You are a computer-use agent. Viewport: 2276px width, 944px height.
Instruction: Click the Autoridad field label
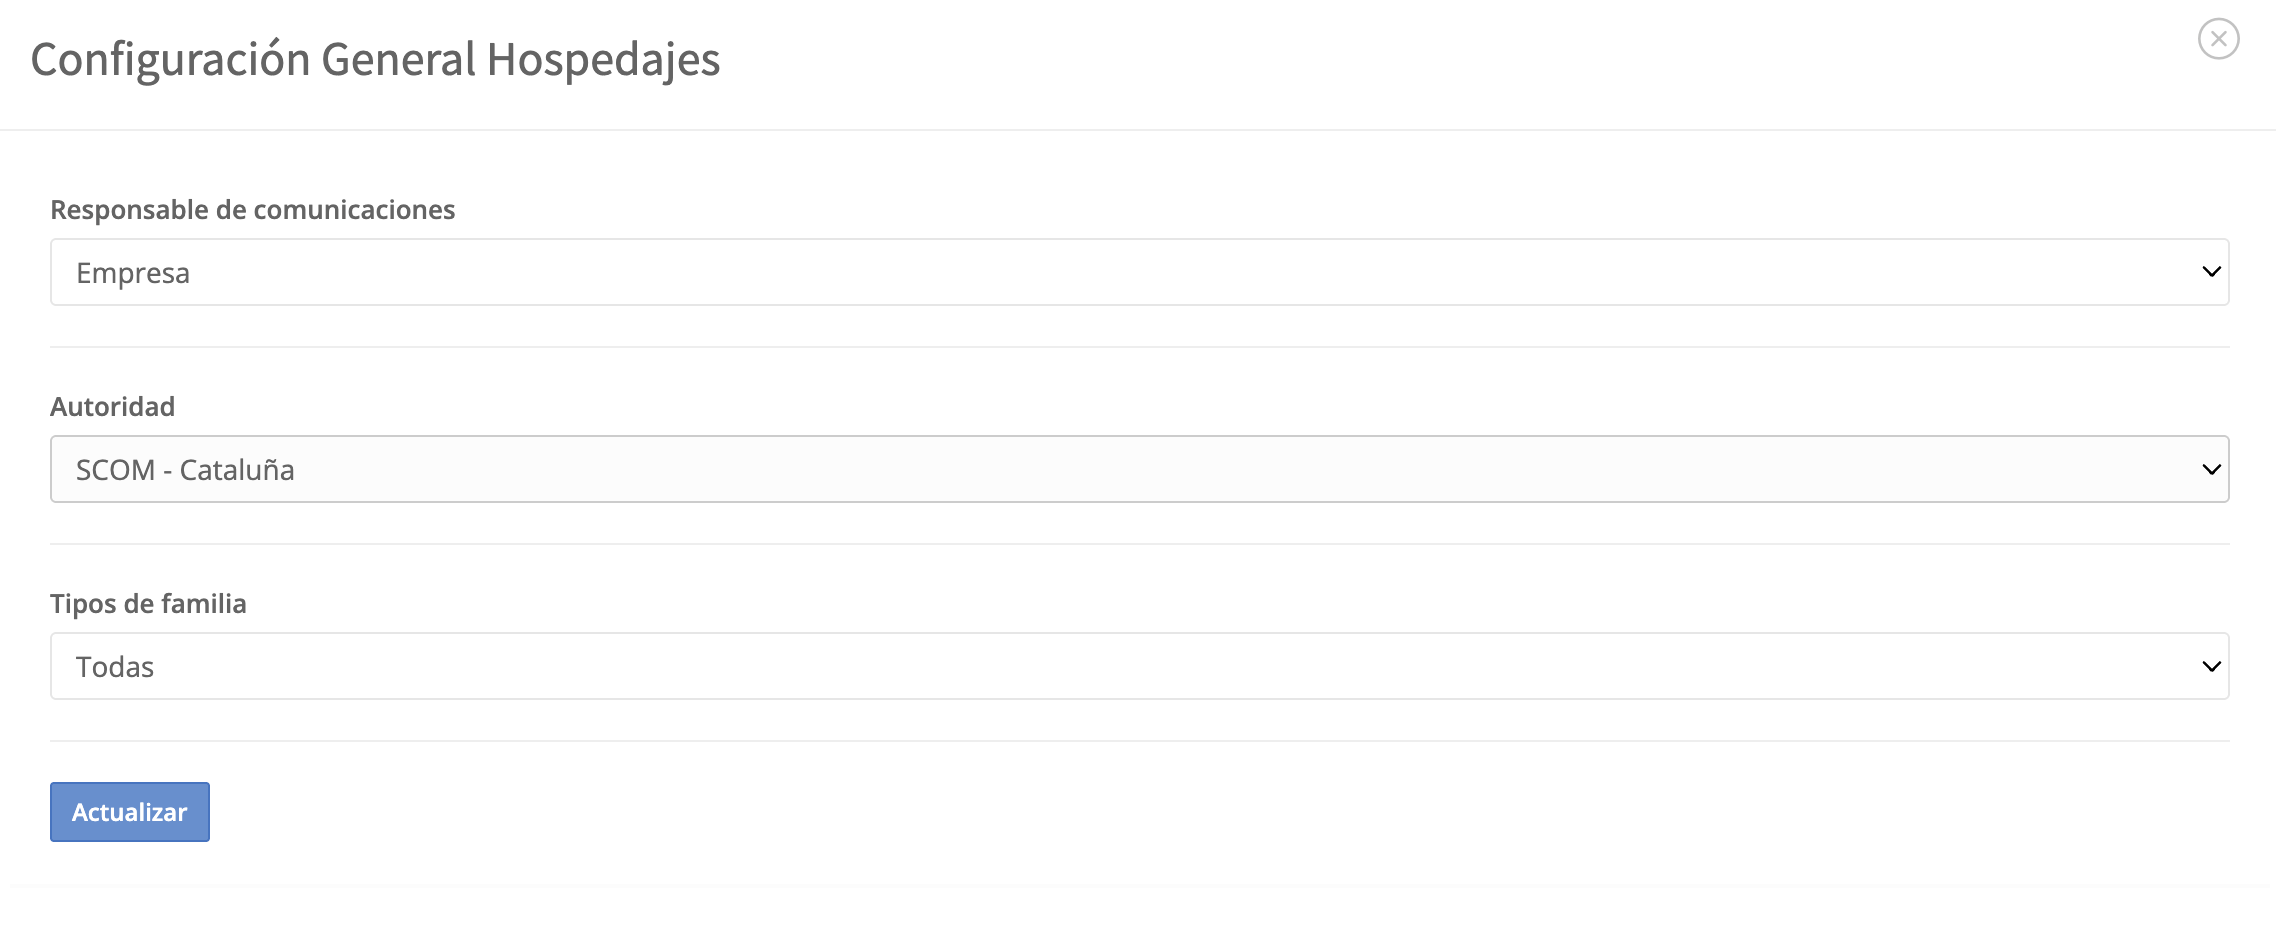(112, 407)
